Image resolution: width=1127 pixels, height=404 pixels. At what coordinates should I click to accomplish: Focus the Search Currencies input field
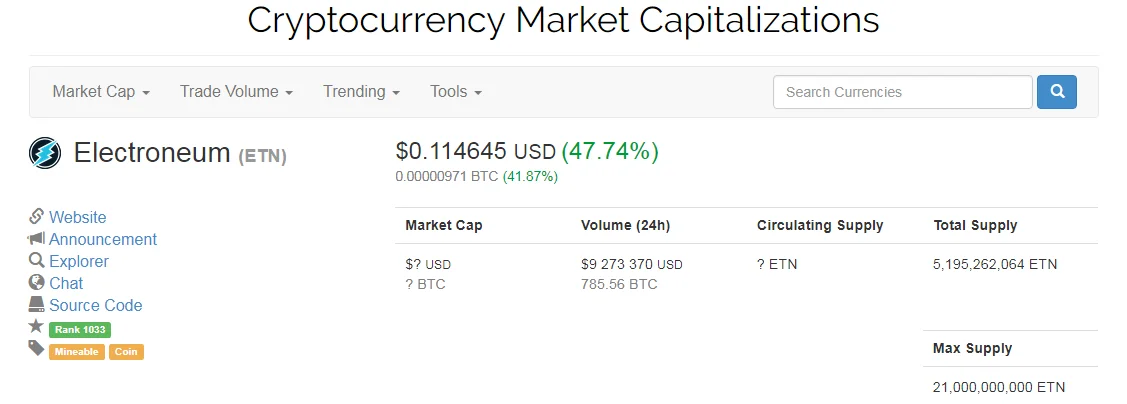(x=903, y=92)
